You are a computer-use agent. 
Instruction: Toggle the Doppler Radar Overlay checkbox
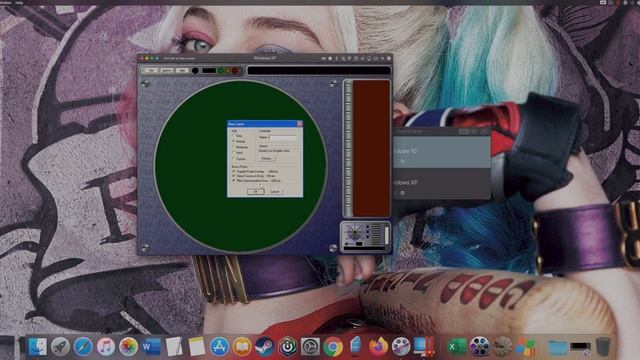click(x=234, y=171)
